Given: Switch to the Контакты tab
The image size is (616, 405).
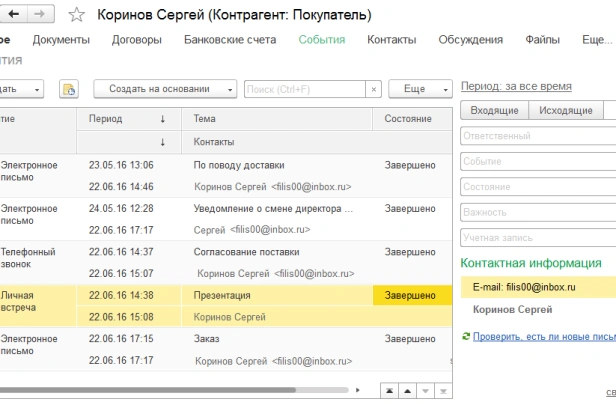Looking at the screenshot, I should point(392,40).
